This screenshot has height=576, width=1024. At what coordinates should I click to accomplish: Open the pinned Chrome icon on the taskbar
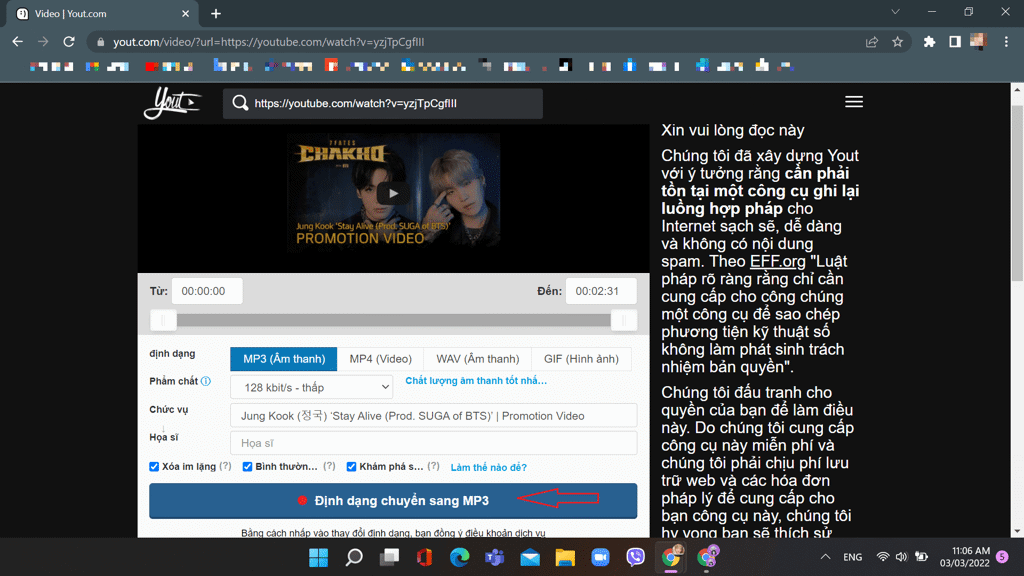tap(671, 558)
